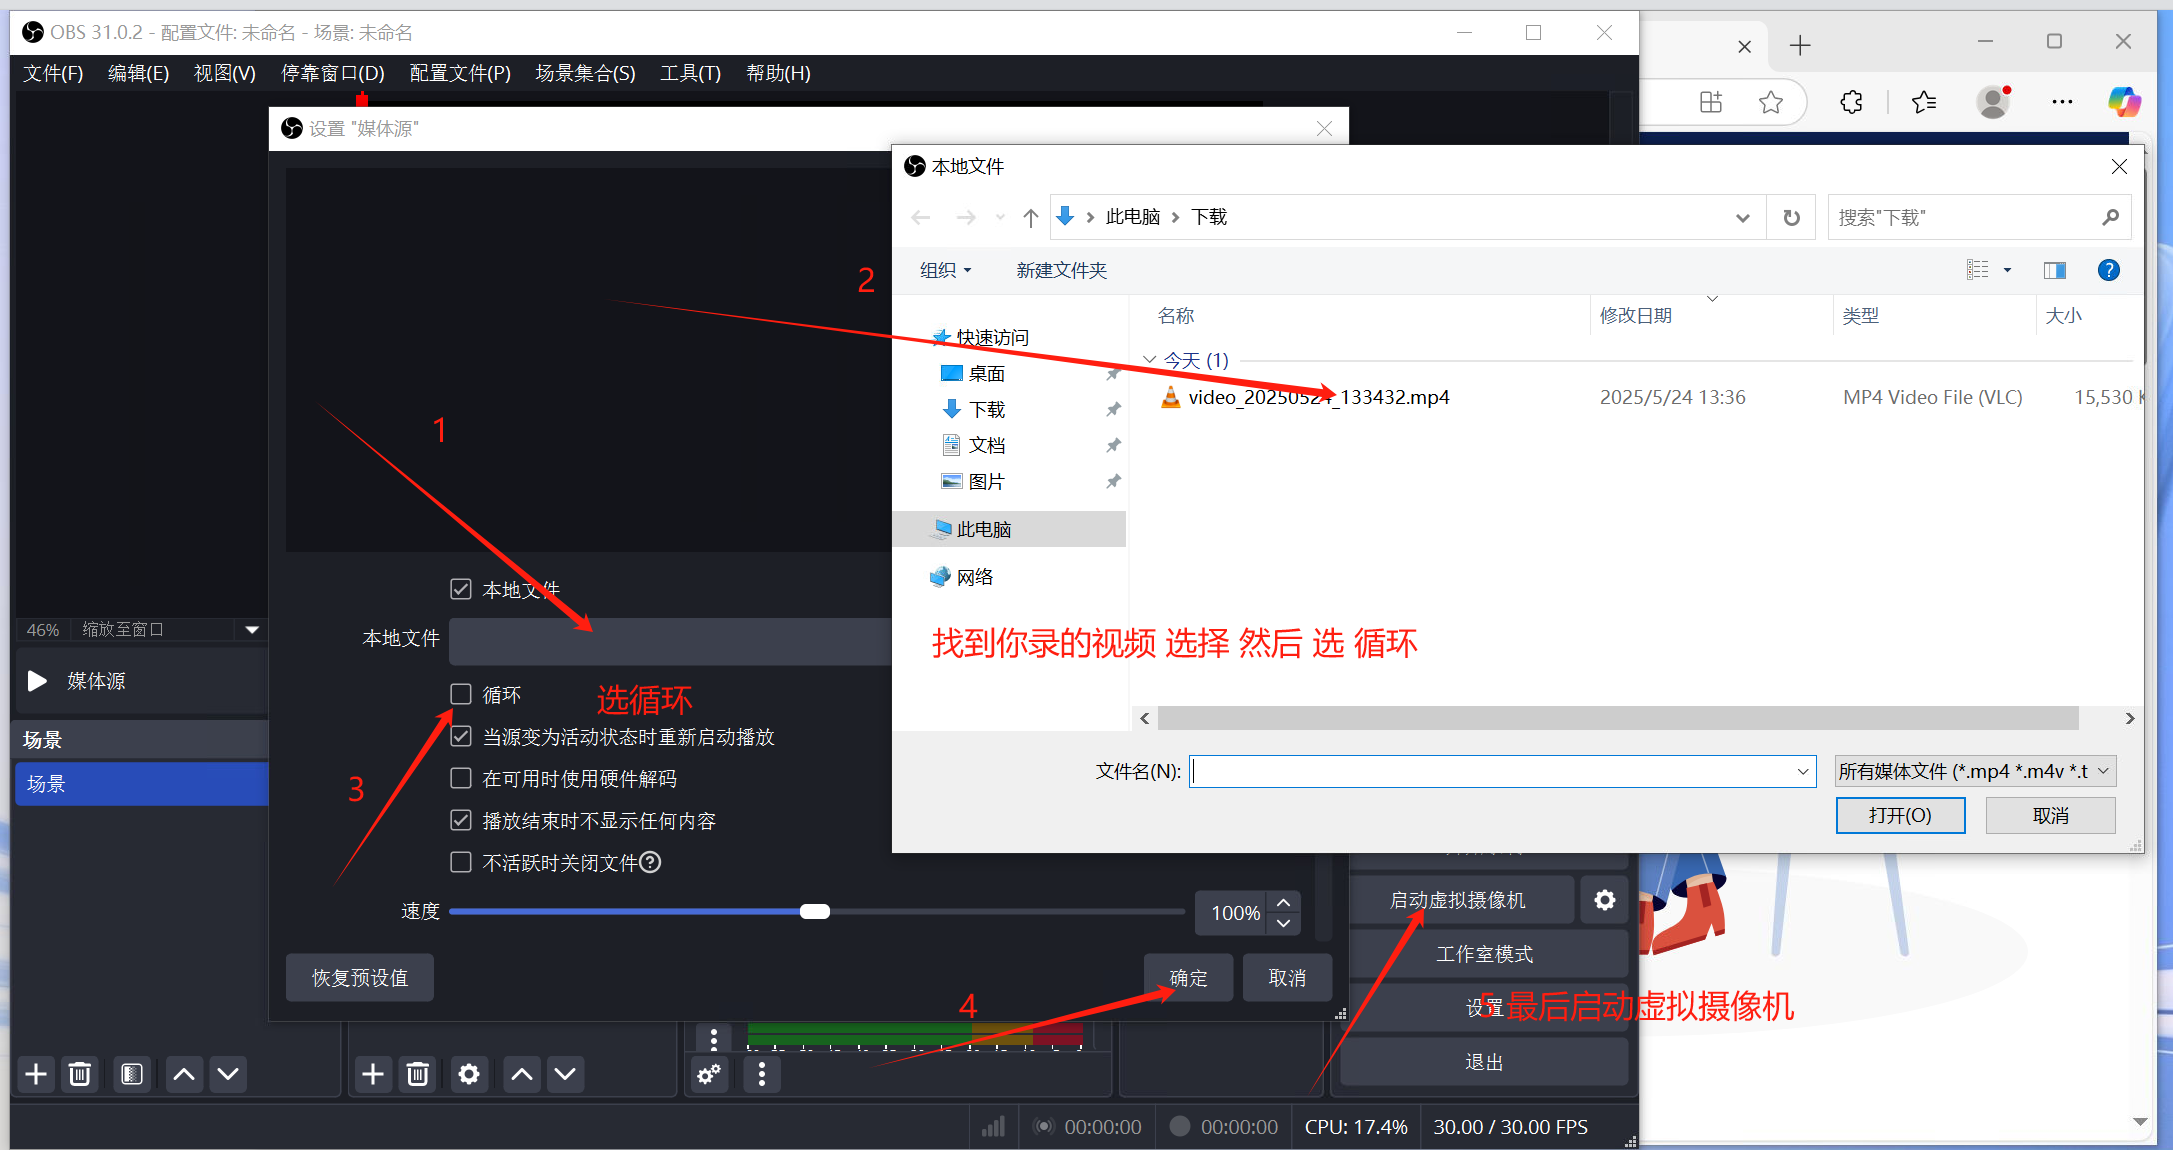Click the refresh icon in file dialog
The width and height of the screenshot is (2173, 1150).
coord(1791,217)
